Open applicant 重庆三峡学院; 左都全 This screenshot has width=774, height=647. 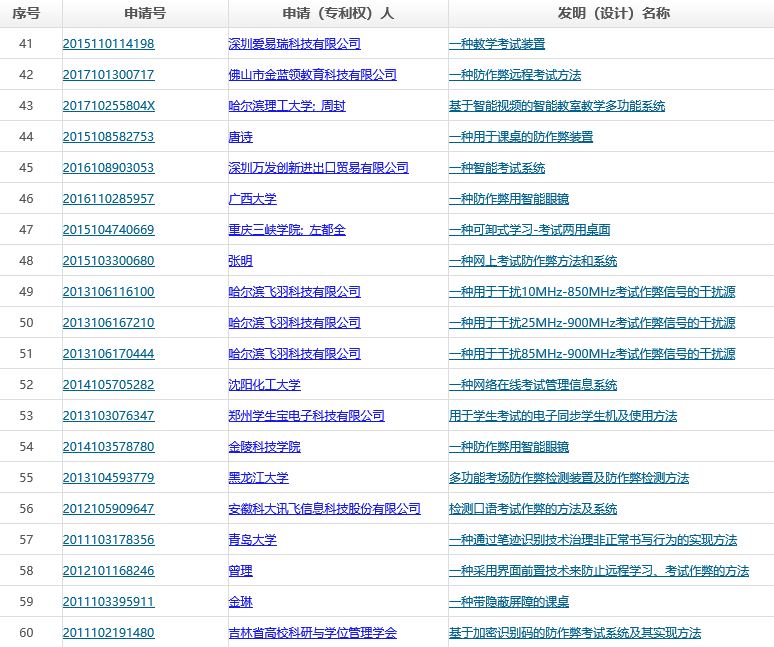pyautogui.click(x=287, y=230)
